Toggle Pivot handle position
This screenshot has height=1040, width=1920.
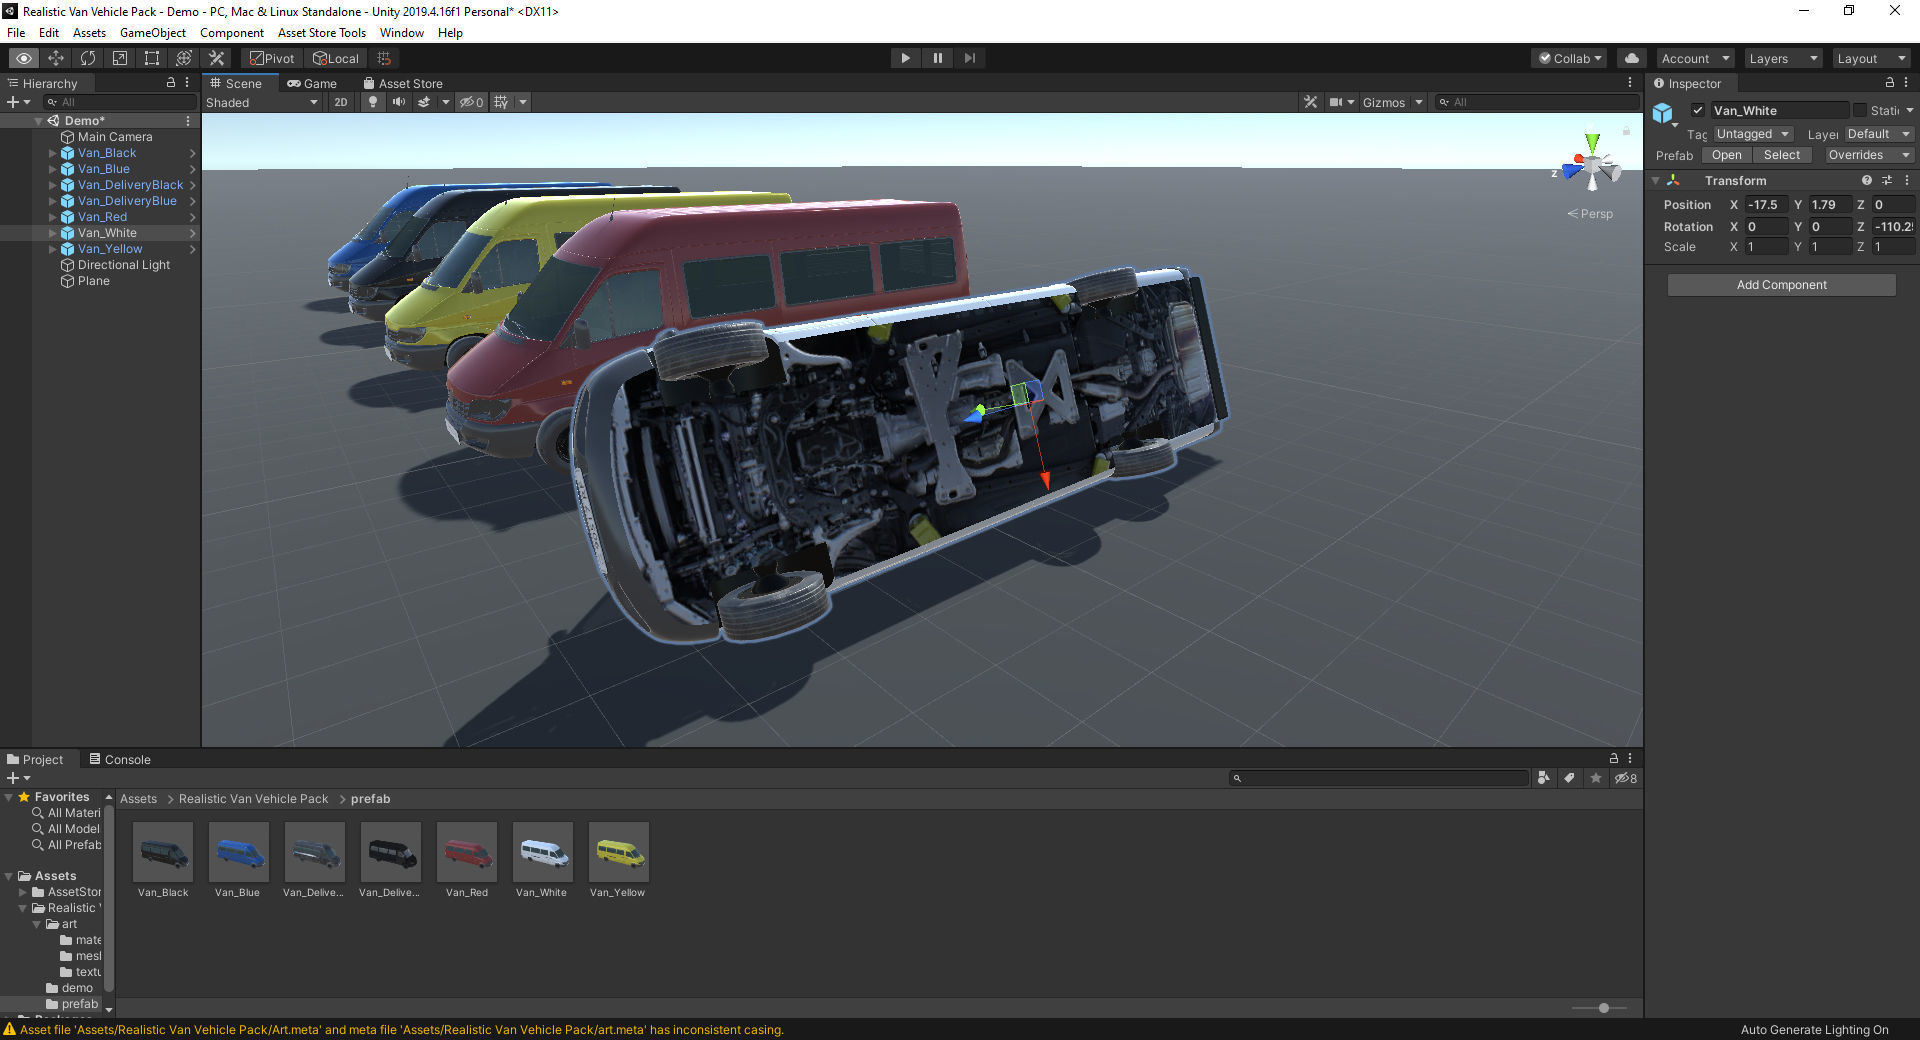pos(272,58)
